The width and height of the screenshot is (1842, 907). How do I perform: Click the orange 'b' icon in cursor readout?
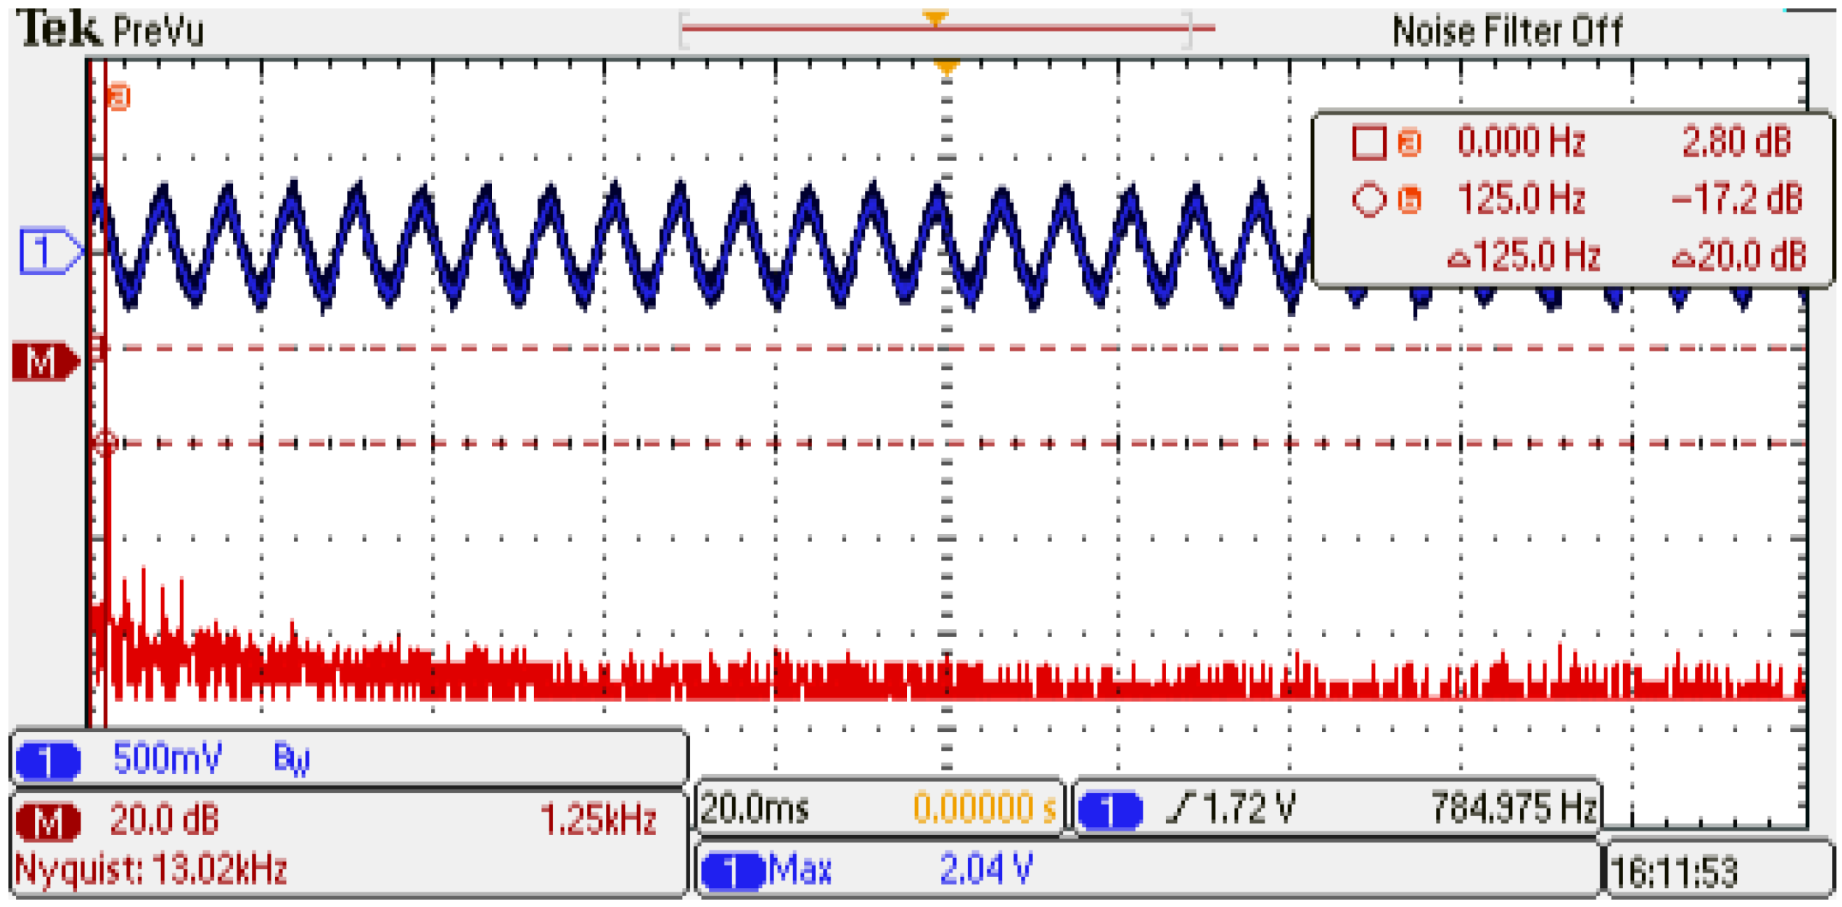1409,199
